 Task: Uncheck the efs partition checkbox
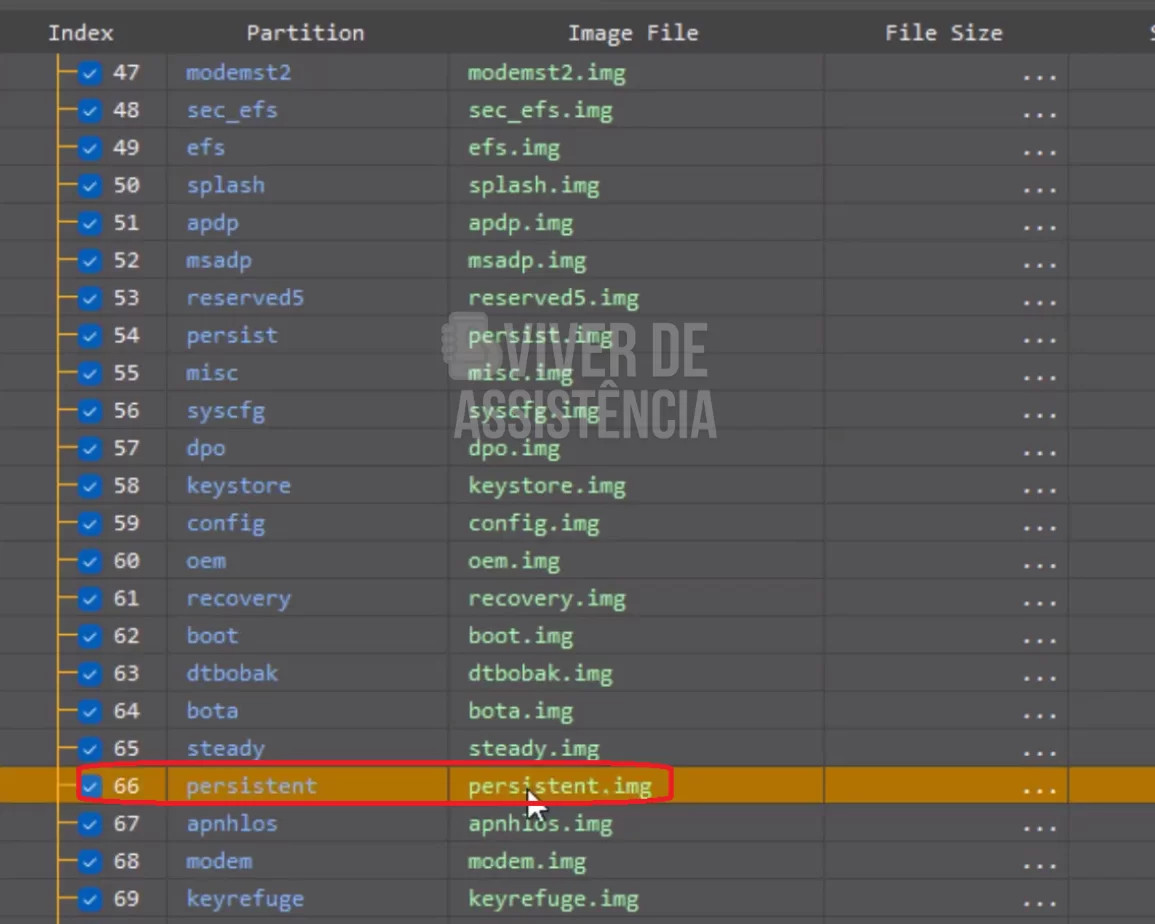pyautogui.click(x=91, y=148)
